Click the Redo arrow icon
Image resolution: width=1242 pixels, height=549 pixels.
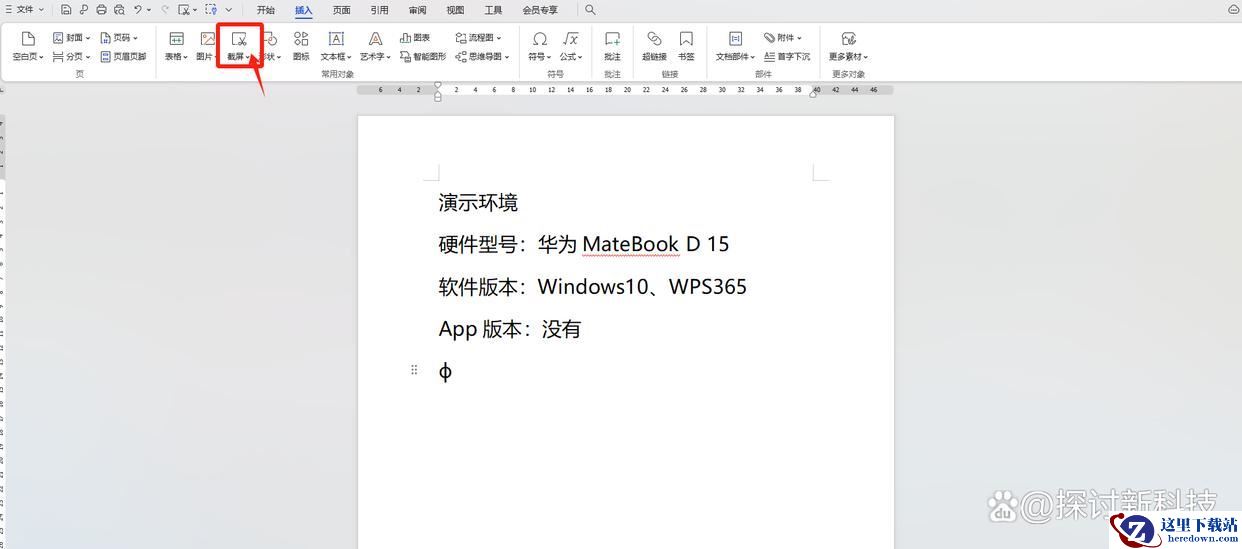coord(165,10)
